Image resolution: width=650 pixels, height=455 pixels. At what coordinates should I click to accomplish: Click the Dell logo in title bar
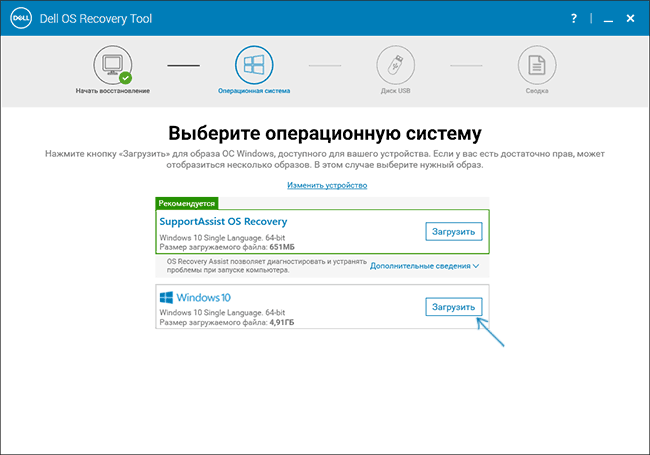click(19, 18)
